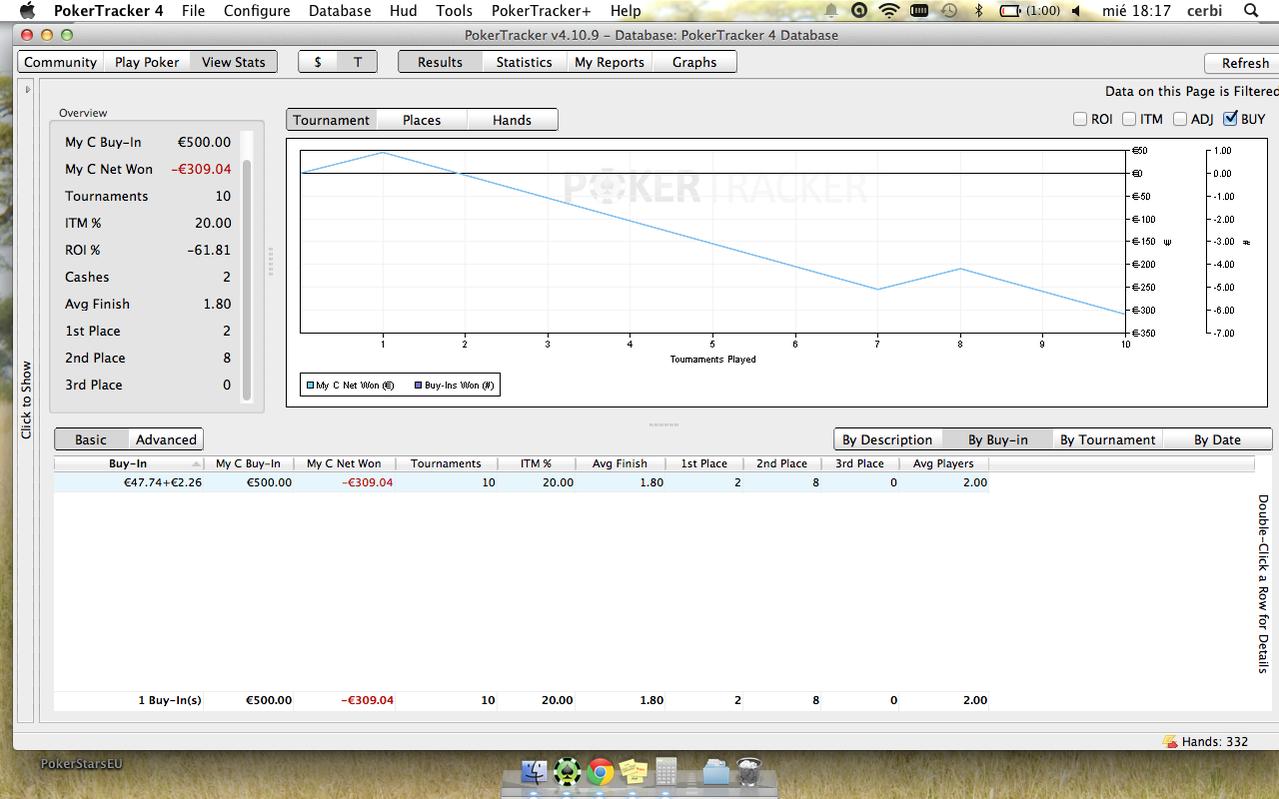The image size is (1279, 799).
Task: Enable the ADJ graph checkbox
Action: click(1180, 119)
